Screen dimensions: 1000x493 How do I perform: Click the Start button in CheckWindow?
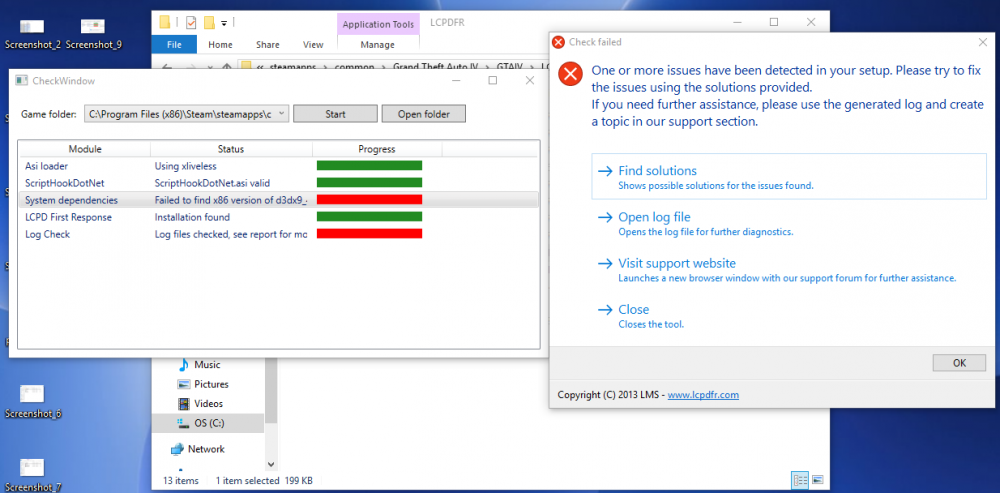pos(335,114)
